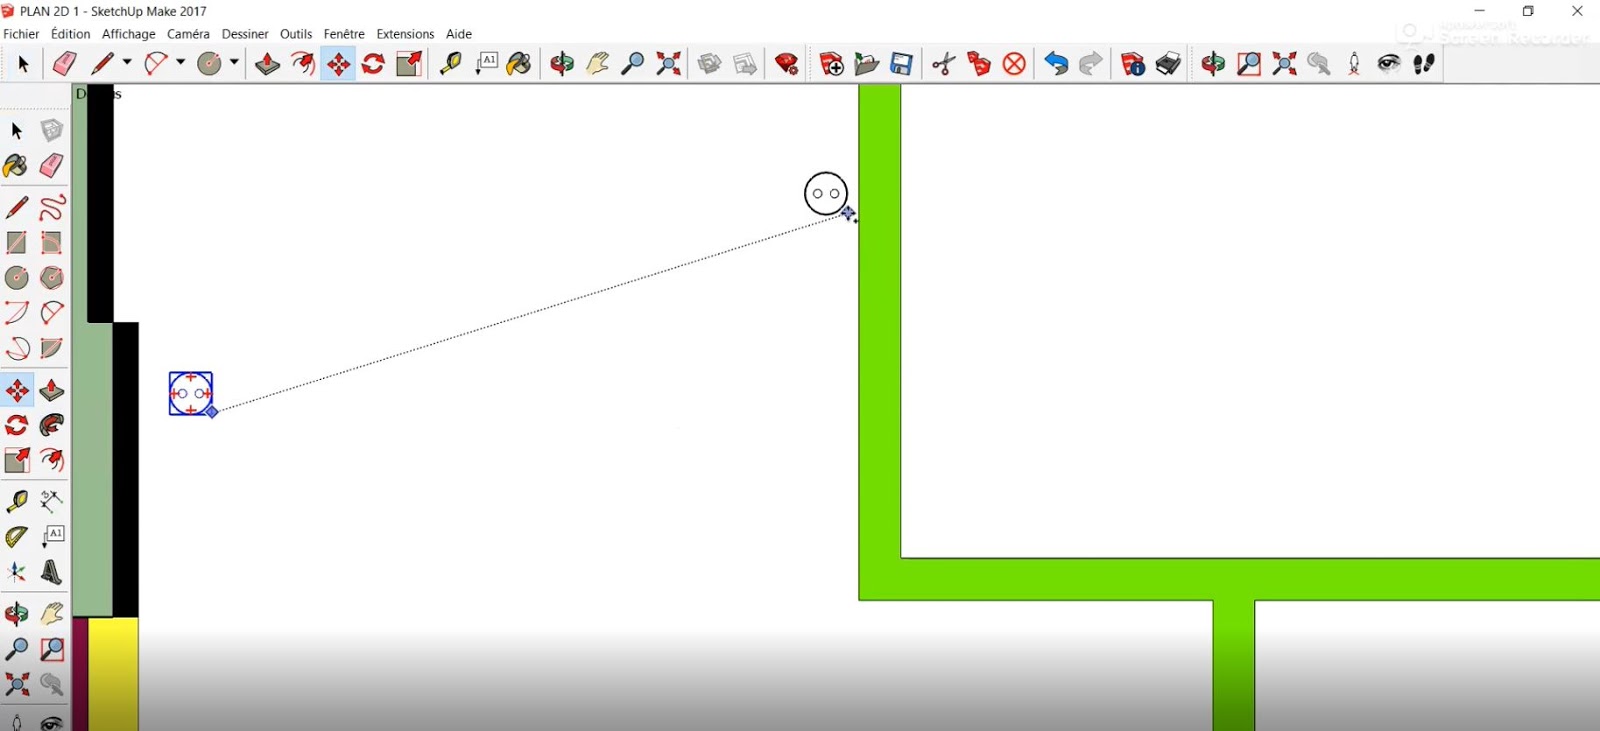Click the Open file folder icon
Screen dimensions: 1600x731
866,64
